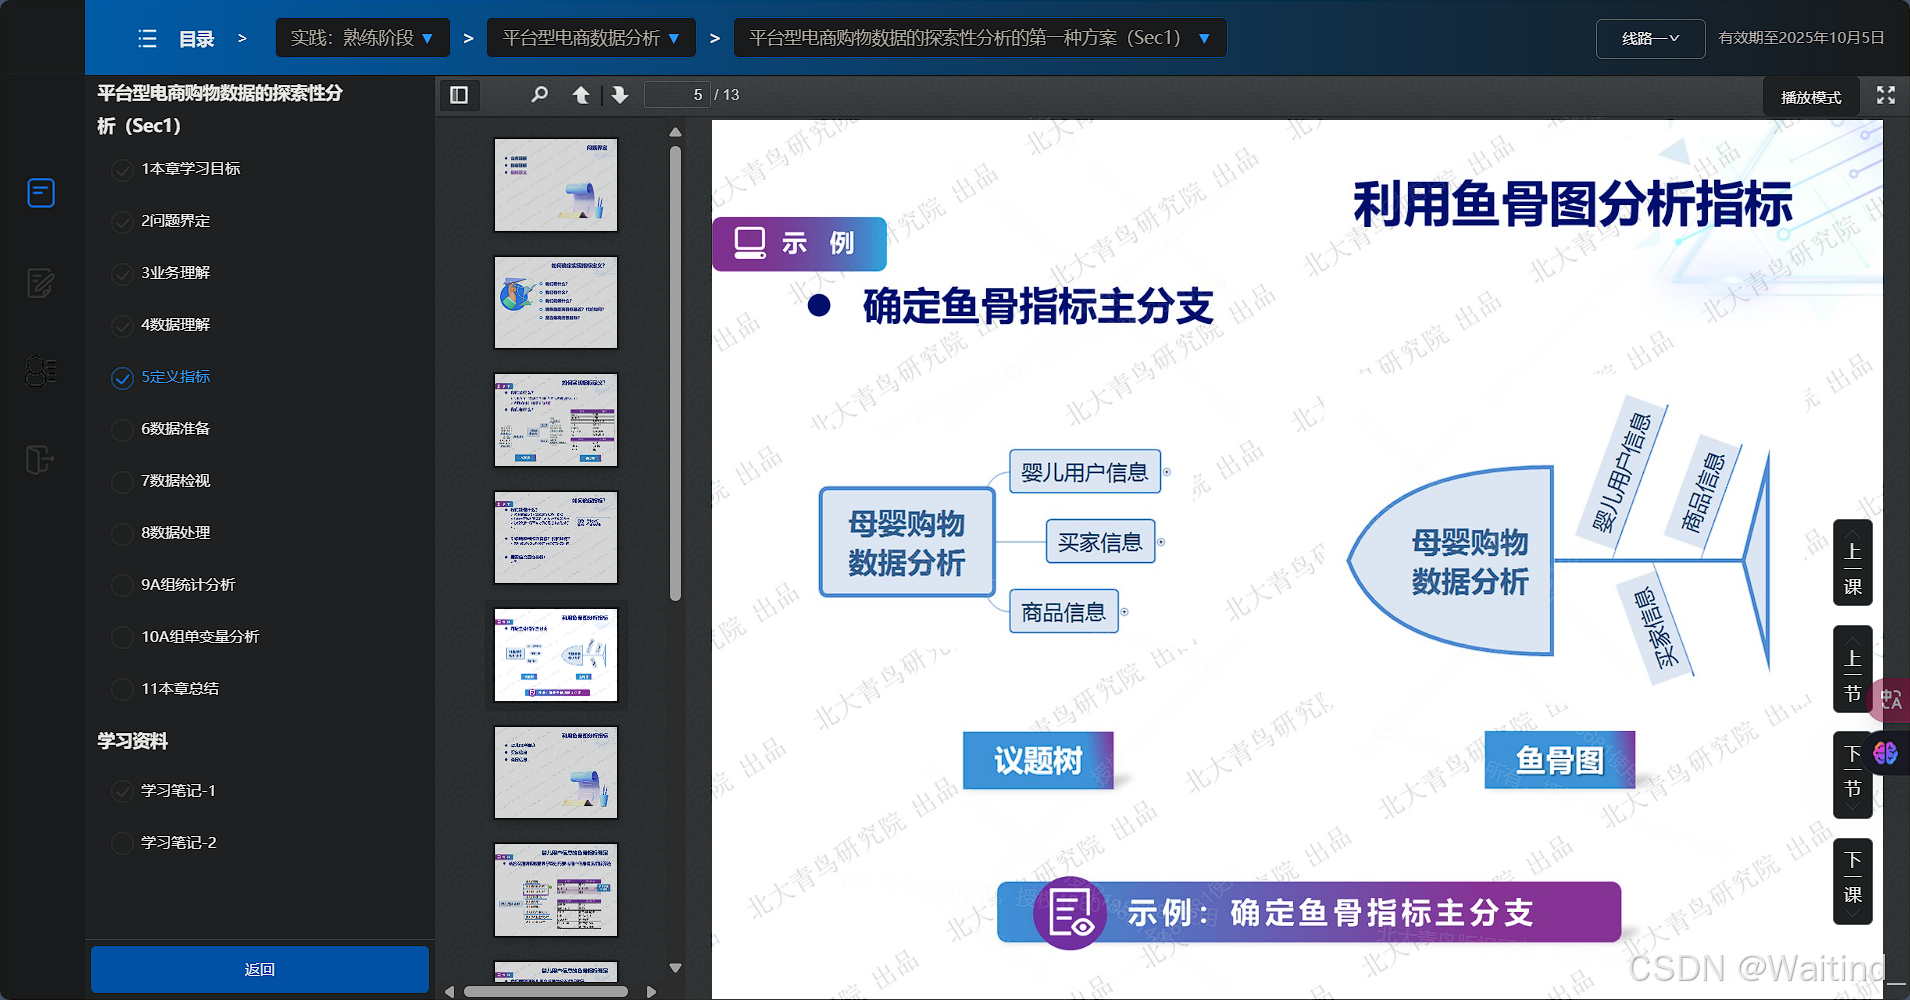Toggle checked circle for 5定义指标
1910x1000 pixels.
(x=122, y=378)
